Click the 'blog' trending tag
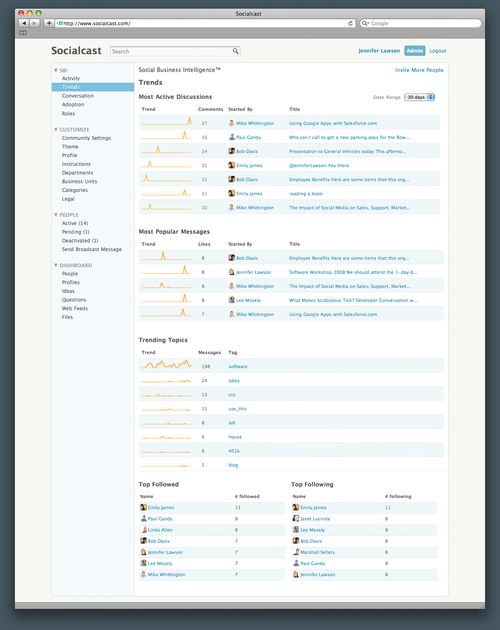This screenshot has height=630, width=500. tap(233, 465)
